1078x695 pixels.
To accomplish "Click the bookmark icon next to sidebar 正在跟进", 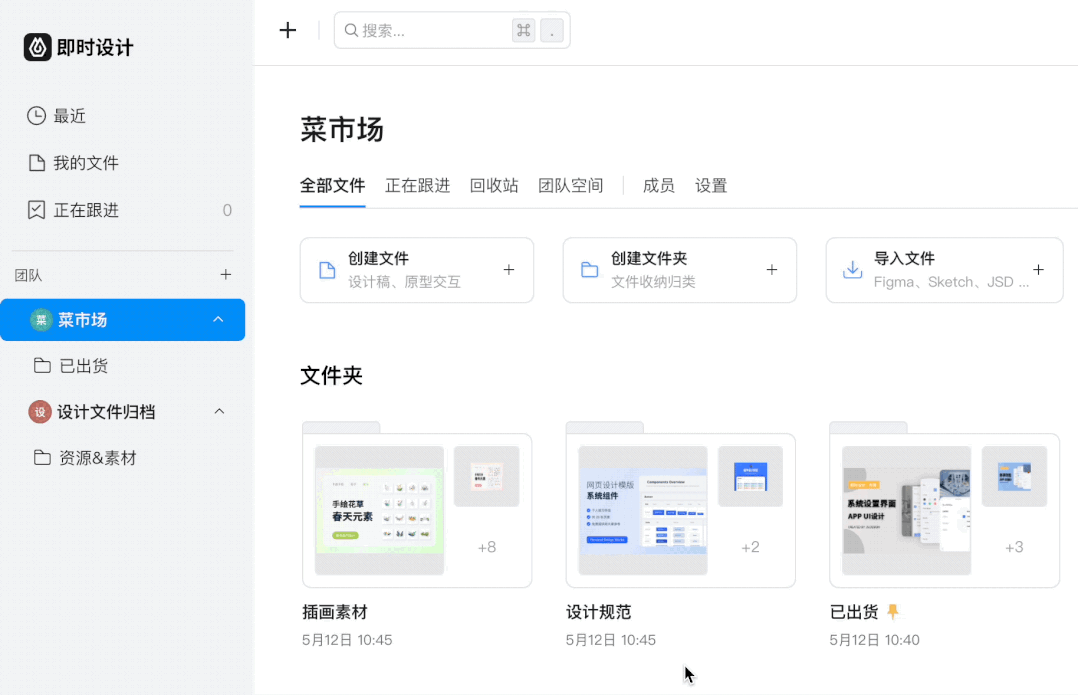I will coord(36,210).
